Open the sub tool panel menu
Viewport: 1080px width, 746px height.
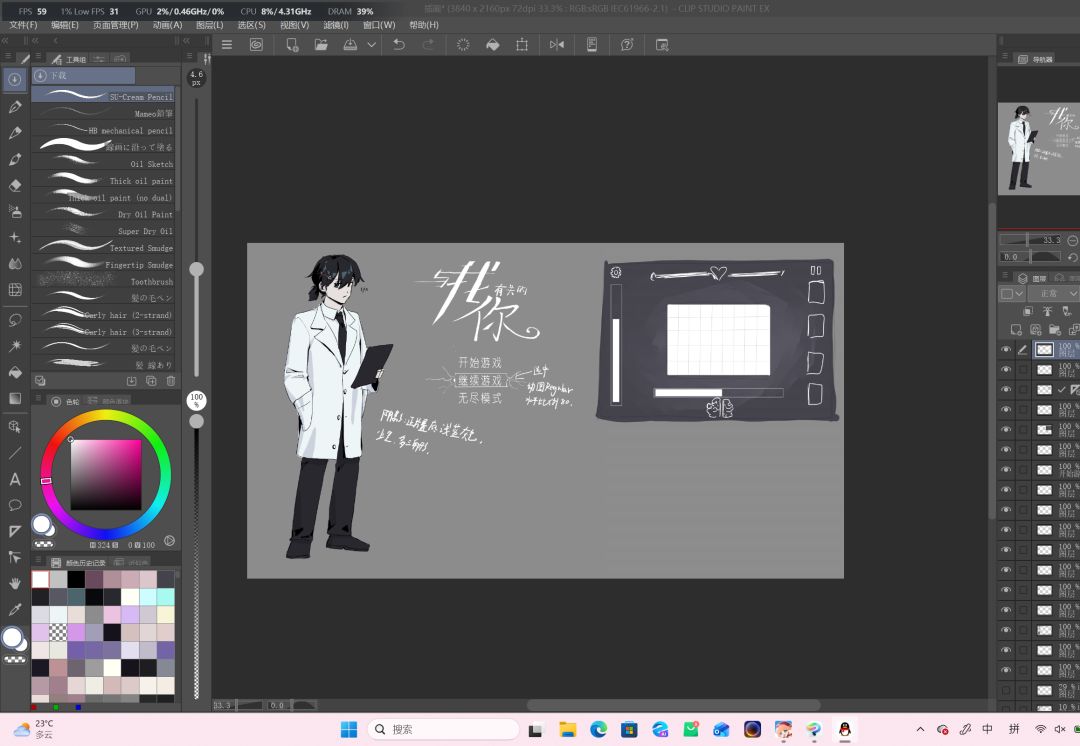(x=38, y=58)
